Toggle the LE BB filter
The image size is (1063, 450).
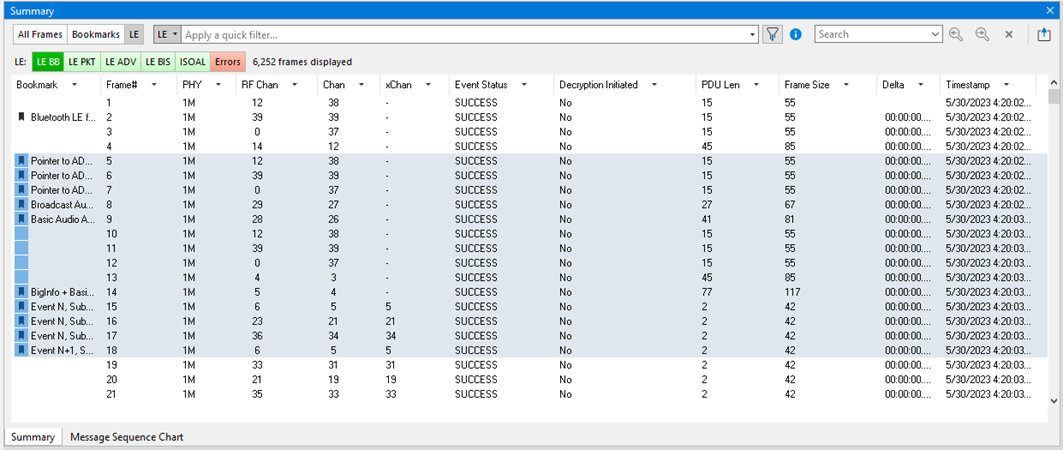49,62
